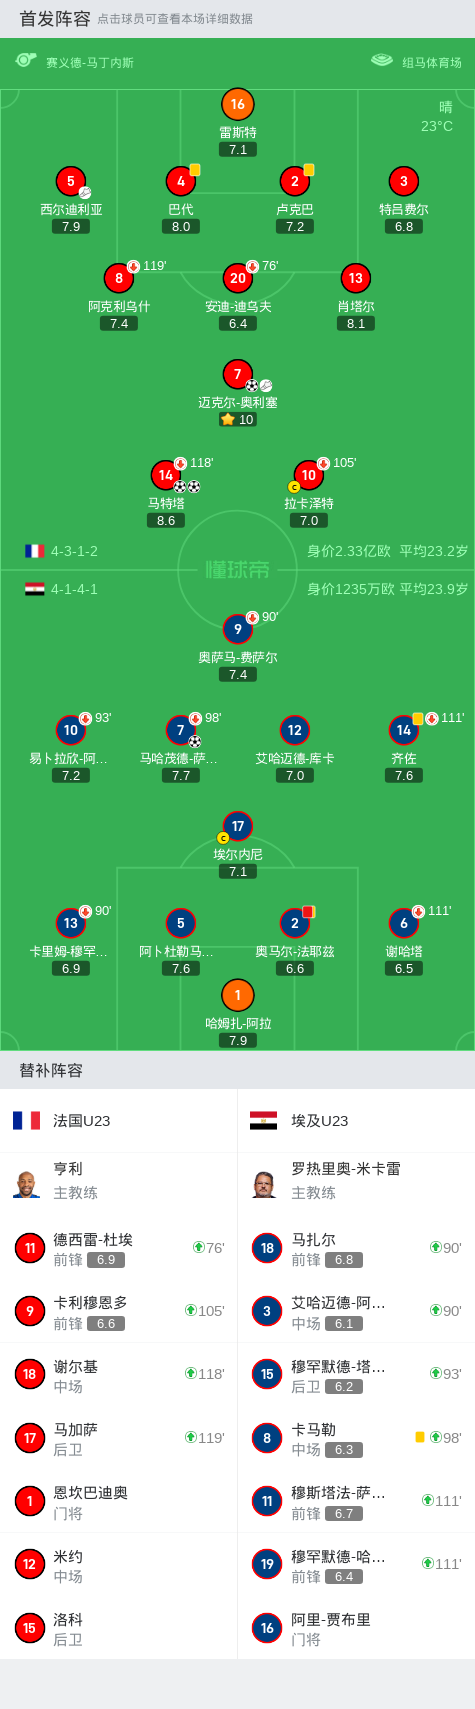This screenshot has height=1709, width=475.
Task: Open Egypt goalkeeper 哈姆扎-阿拉 number 1 icon
Action: tap(237, 995)
